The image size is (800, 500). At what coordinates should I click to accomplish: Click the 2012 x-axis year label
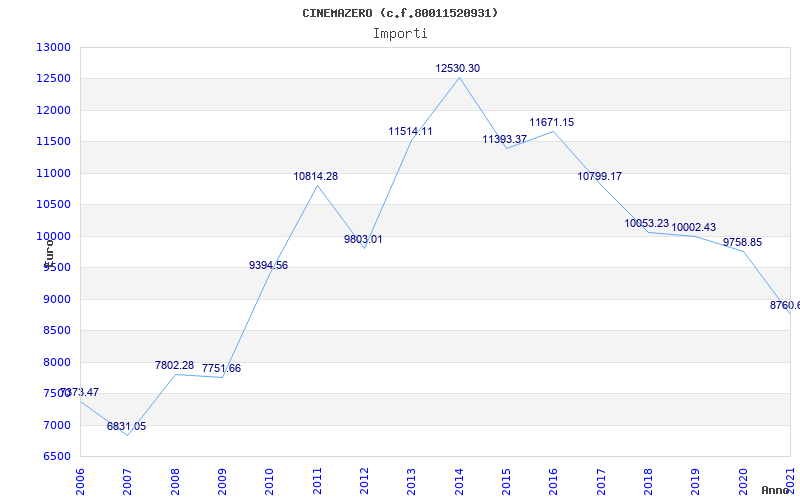pos(364,482)
